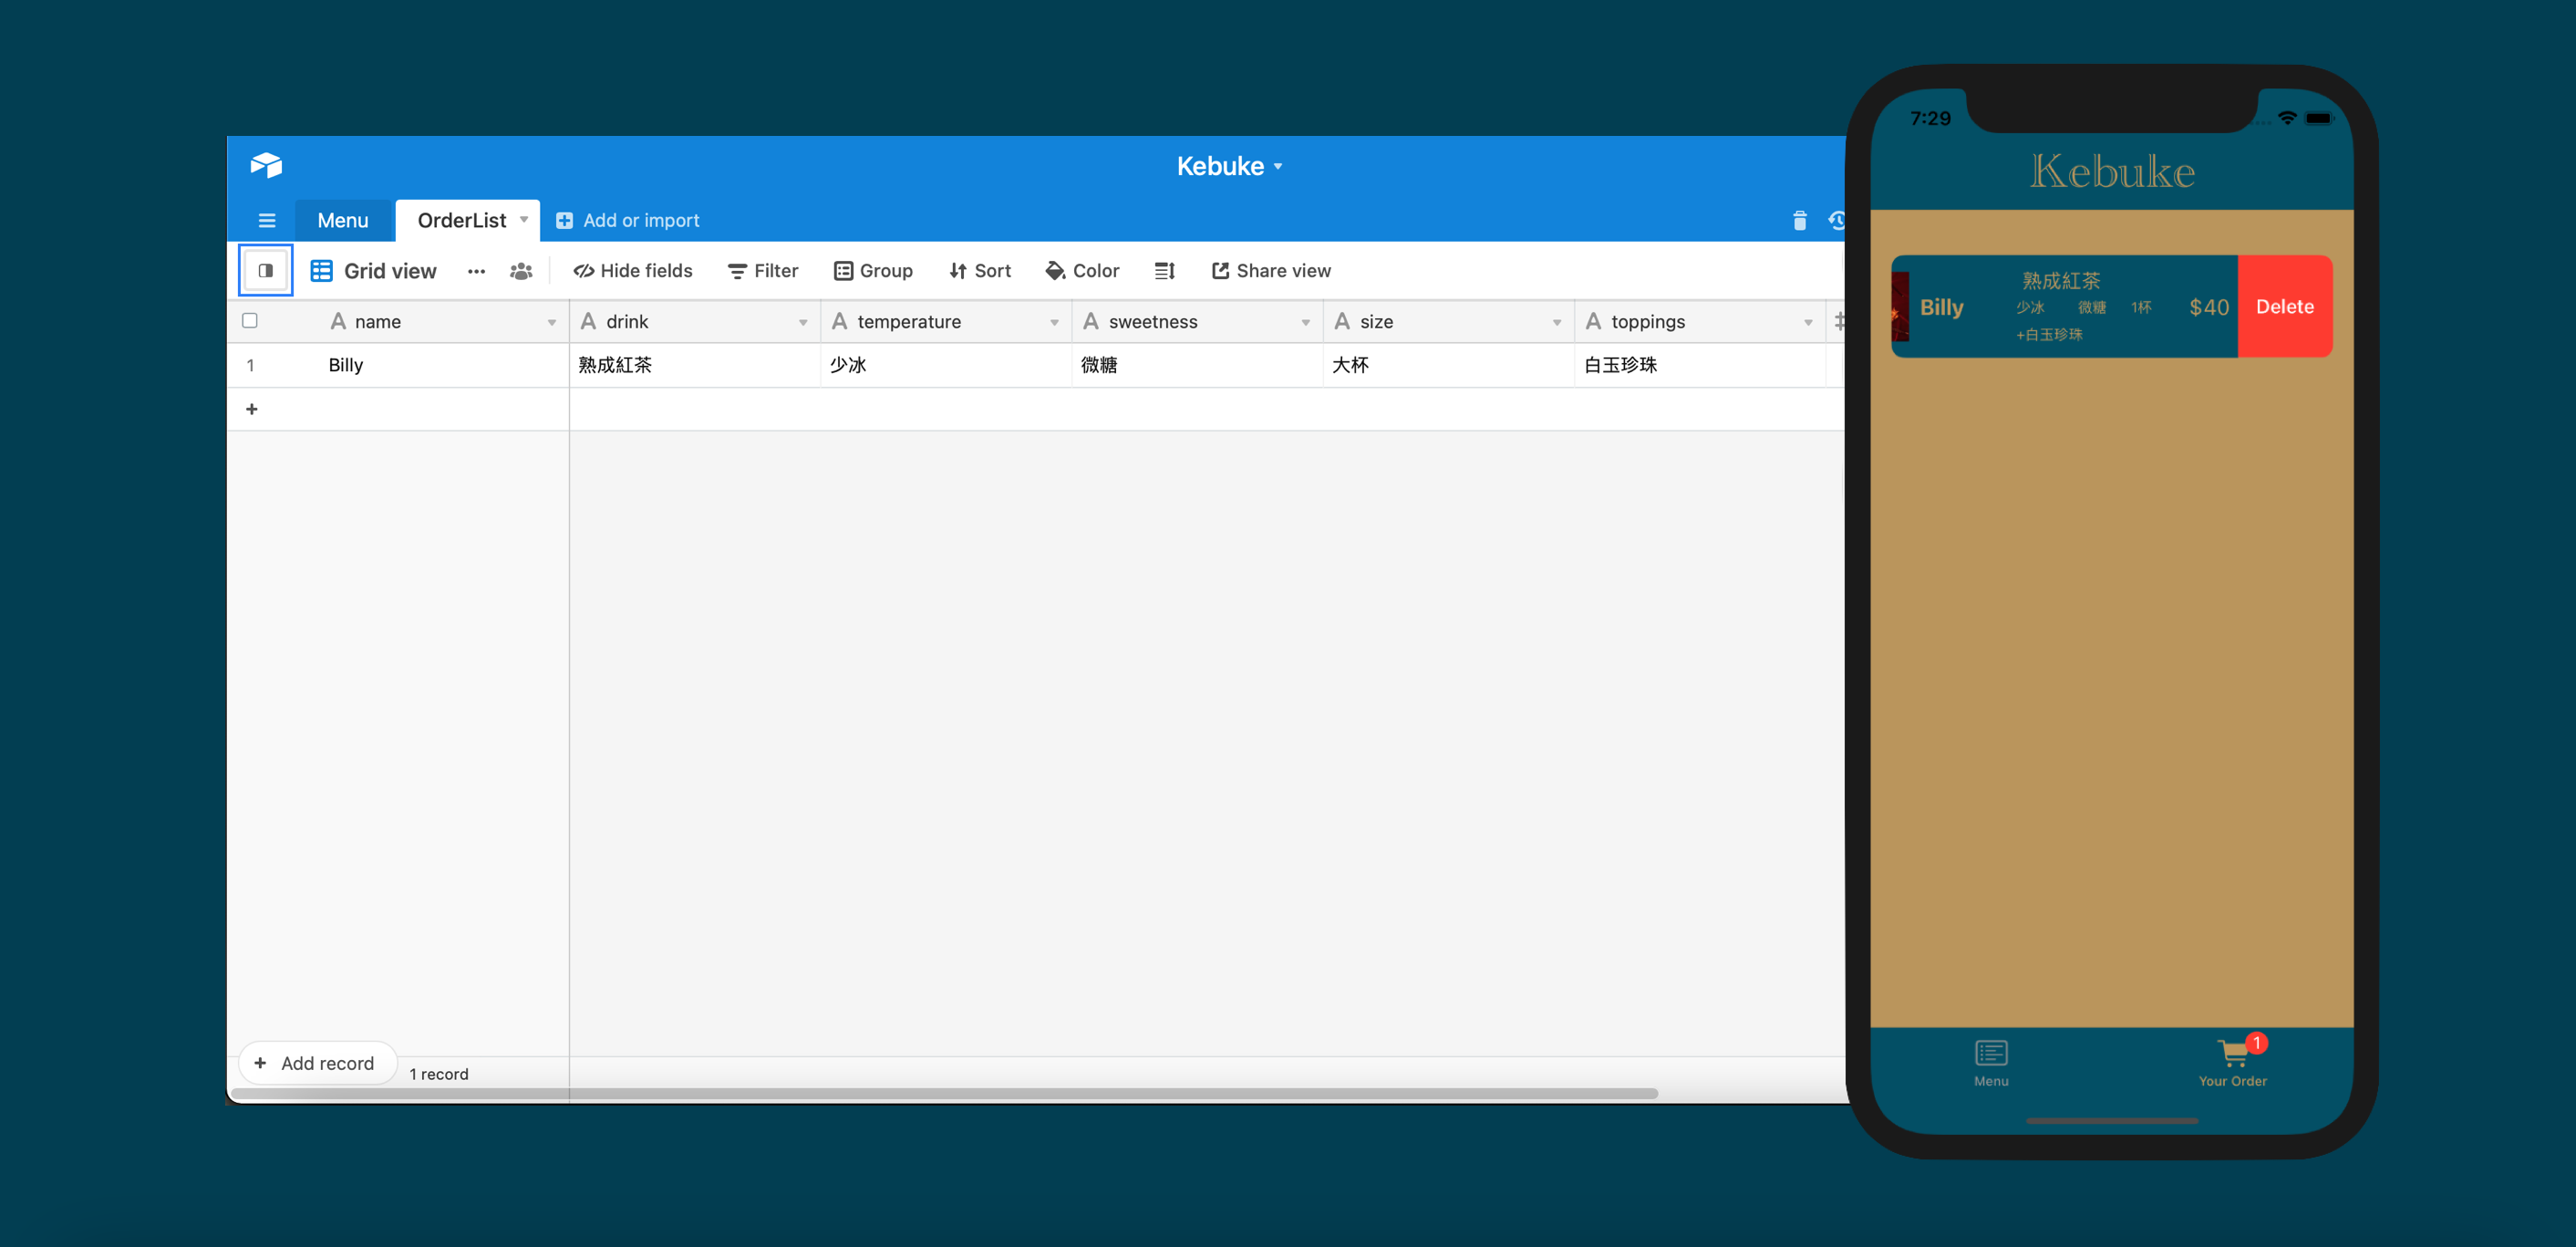
Task: Open the revision history clock icon
Action: 1837,220
